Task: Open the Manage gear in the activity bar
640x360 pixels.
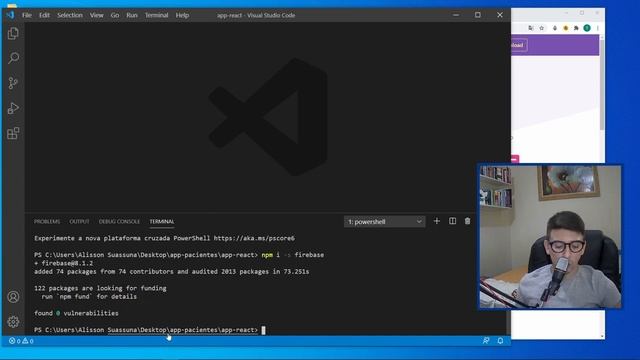Action: click(x=13, y=322)
